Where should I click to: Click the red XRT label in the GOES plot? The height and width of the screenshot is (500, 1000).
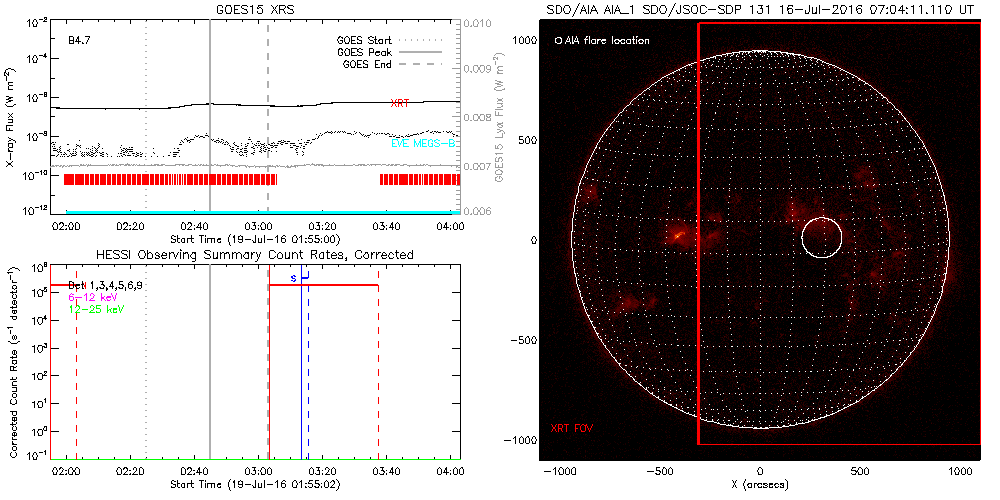click(x=399, y=104)
